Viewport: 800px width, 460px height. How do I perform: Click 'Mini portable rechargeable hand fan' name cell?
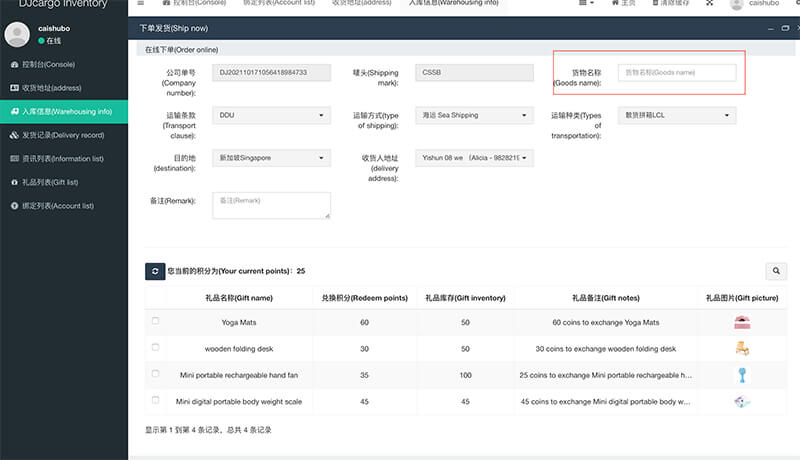click(239, 375)
